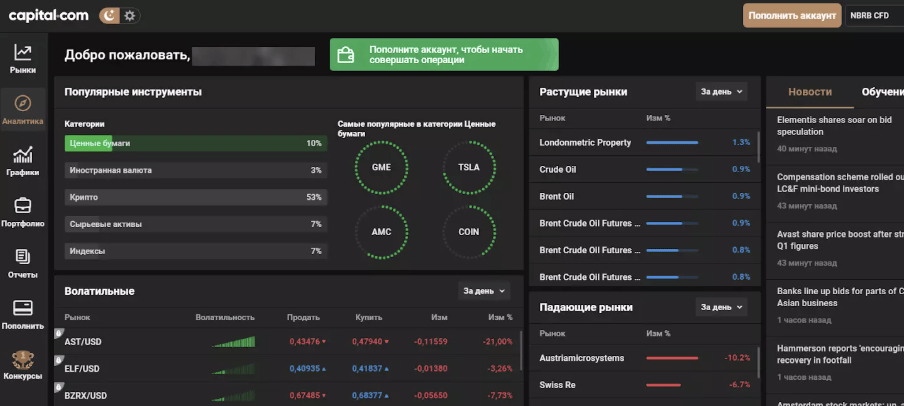The image size is (904, 406).
Task: Select Сырьевые активы category bar
Action: (x=196, y=224)
